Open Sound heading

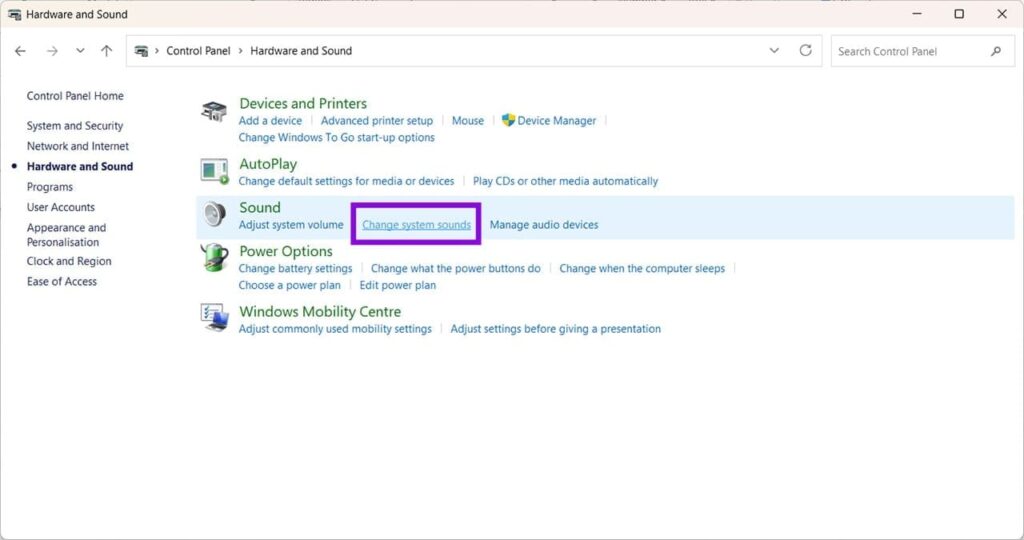click(x=260, y=208)
